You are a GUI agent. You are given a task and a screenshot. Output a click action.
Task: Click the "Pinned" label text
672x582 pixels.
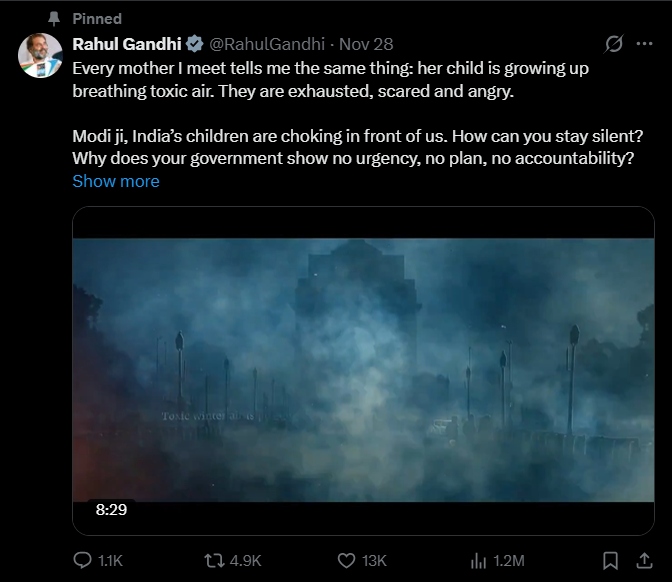[97, 19]
